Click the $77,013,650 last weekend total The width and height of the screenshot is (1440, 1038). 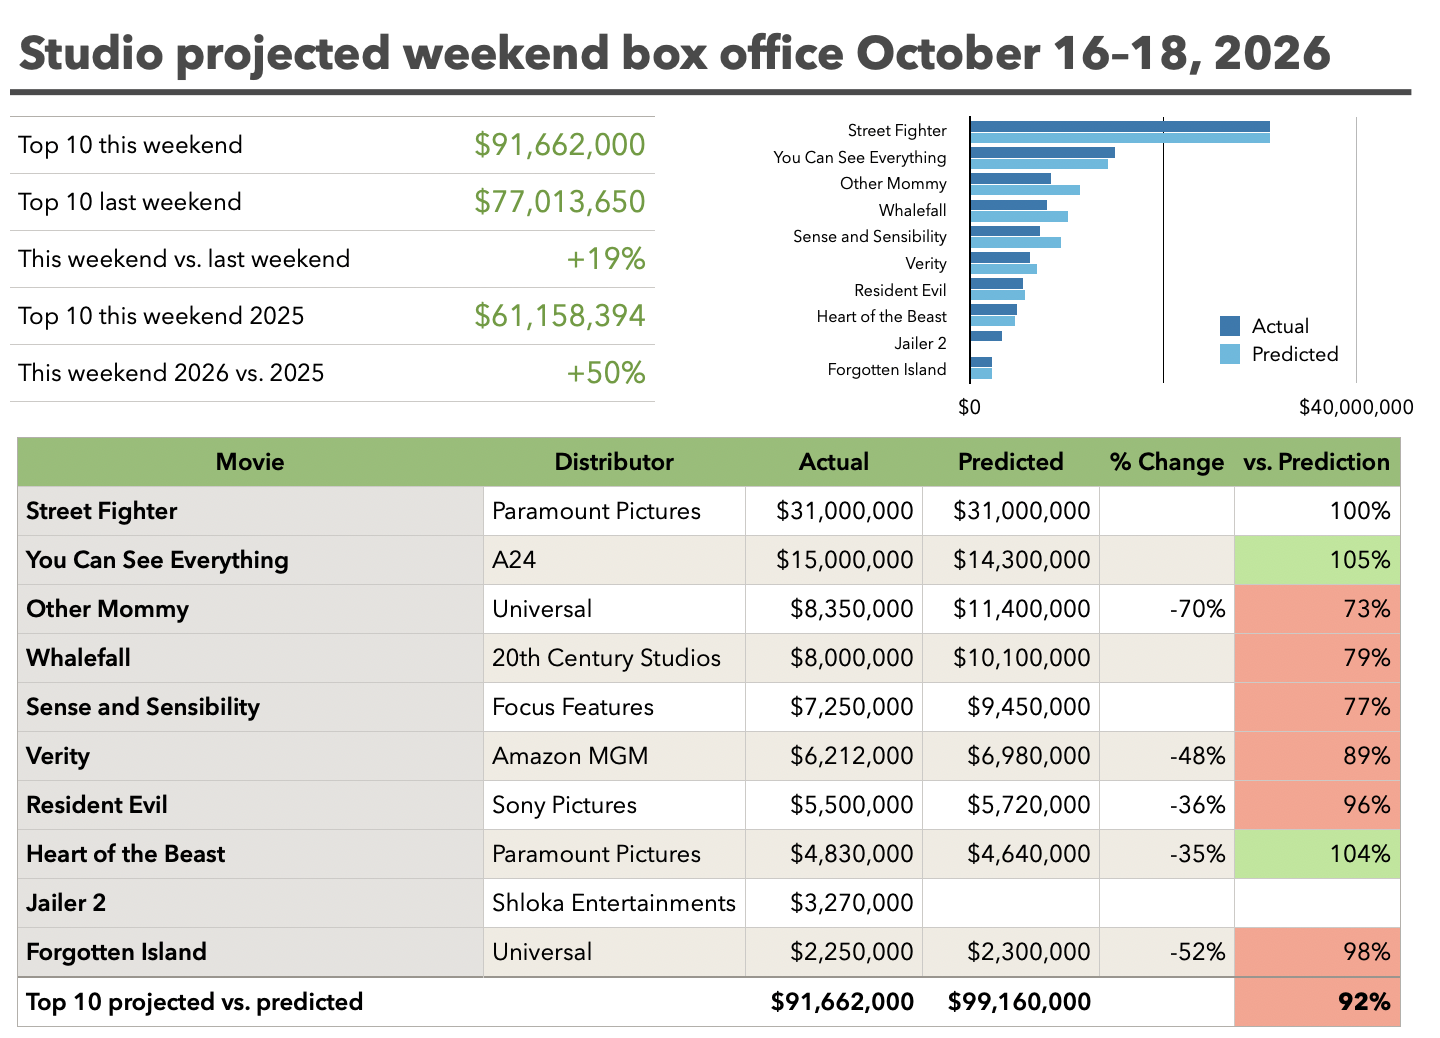click(560, 202)
